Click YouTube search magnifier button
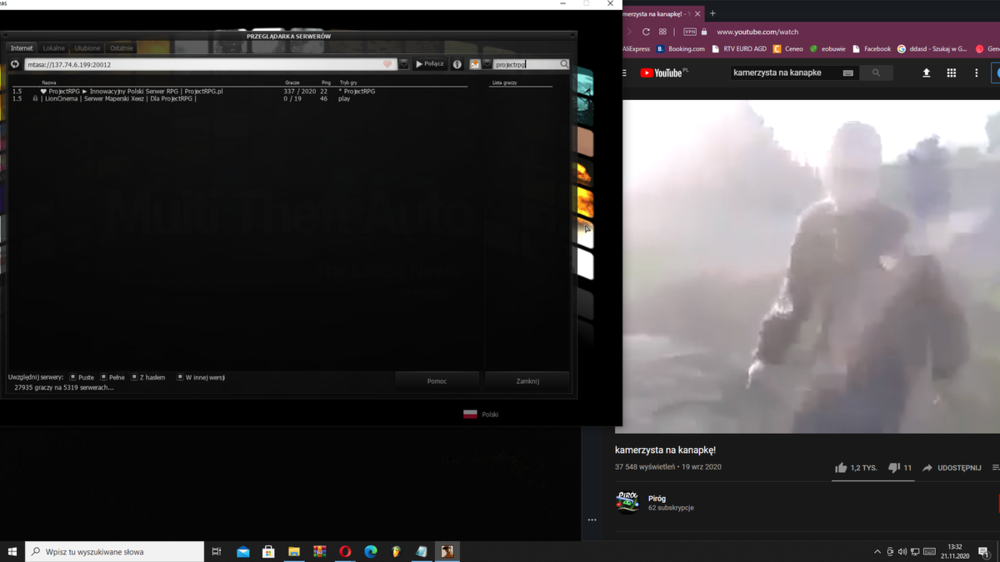The height and width of the screenshot is (562, 1000). (x=876, y=73)
